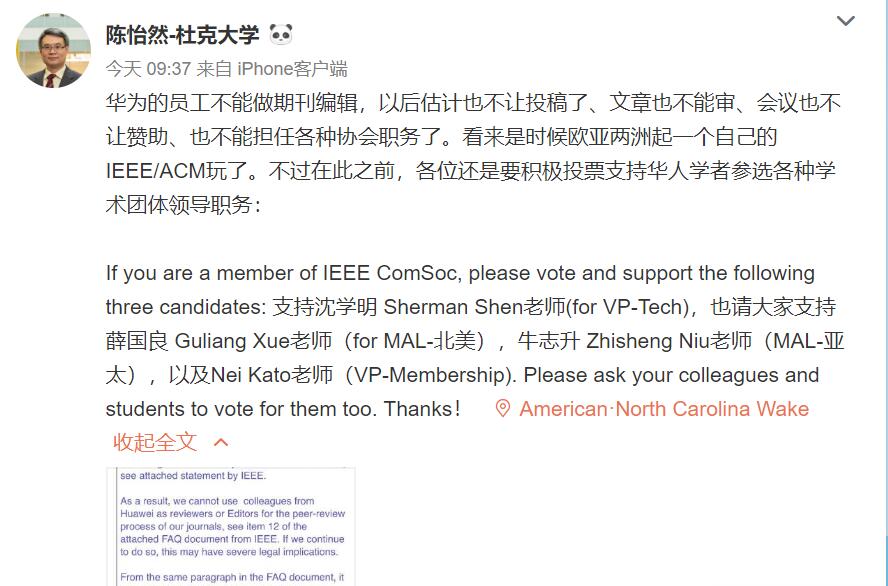Image resolution: width=888 pixels, height=586 pixels.
Task: Click the 今天 09:37 timestamp link
Action: [x=148, y=69]
